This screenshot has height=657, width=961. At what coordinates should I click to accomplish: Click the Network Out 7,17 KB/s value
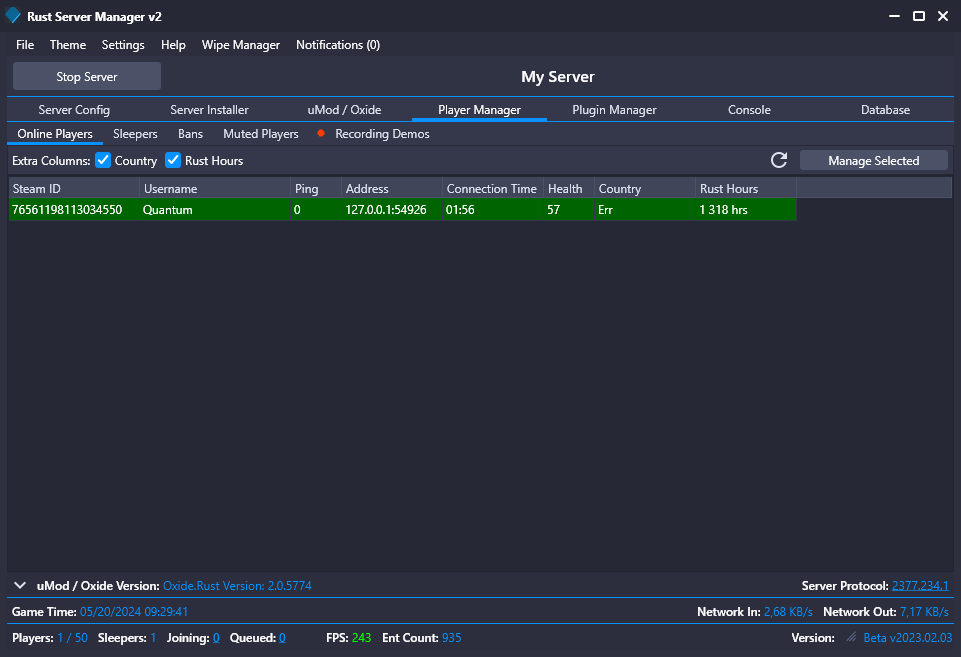924,612
